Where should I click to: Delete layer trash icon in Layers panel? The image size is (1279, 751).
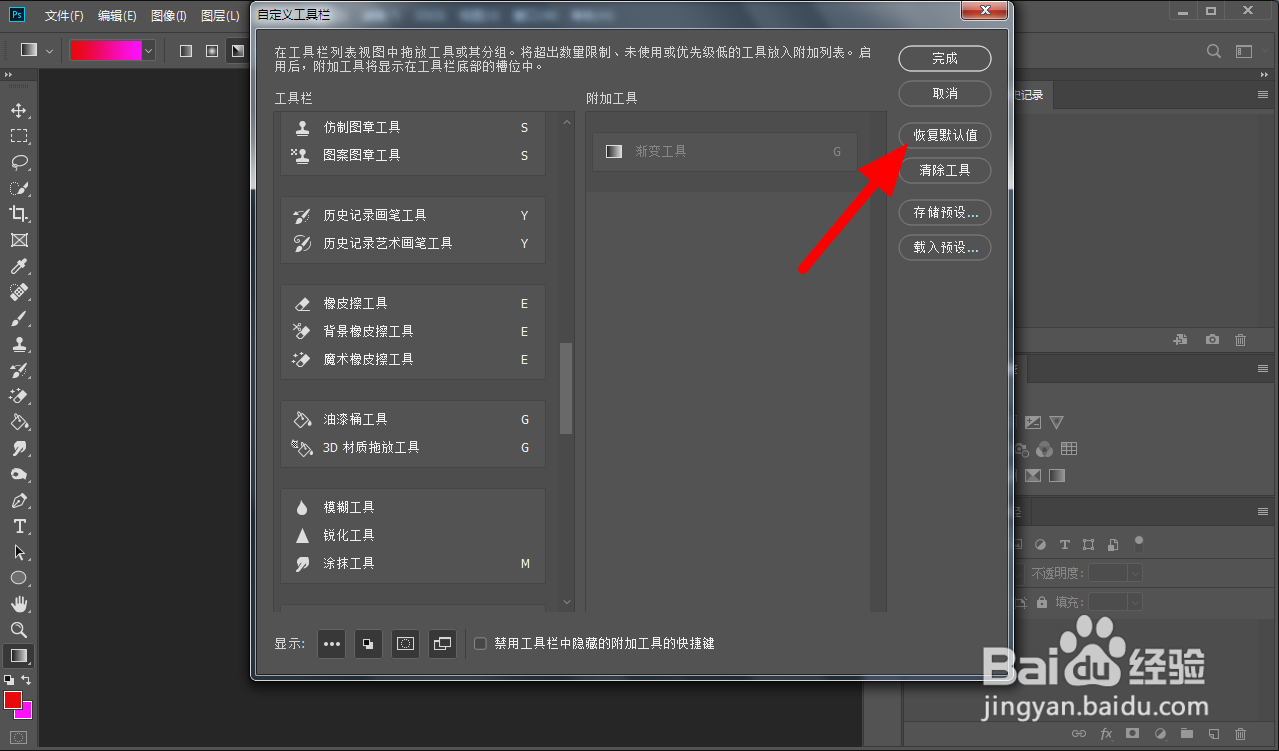pos(1241,733)
